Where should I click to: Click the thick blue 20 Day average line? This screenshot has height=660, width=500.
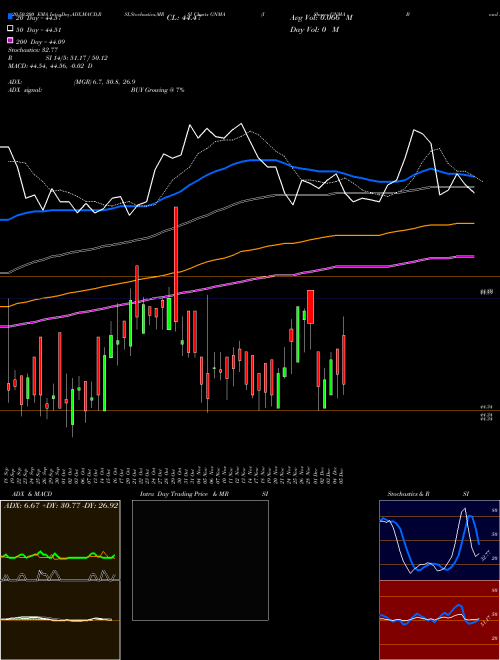click(236, 164)
